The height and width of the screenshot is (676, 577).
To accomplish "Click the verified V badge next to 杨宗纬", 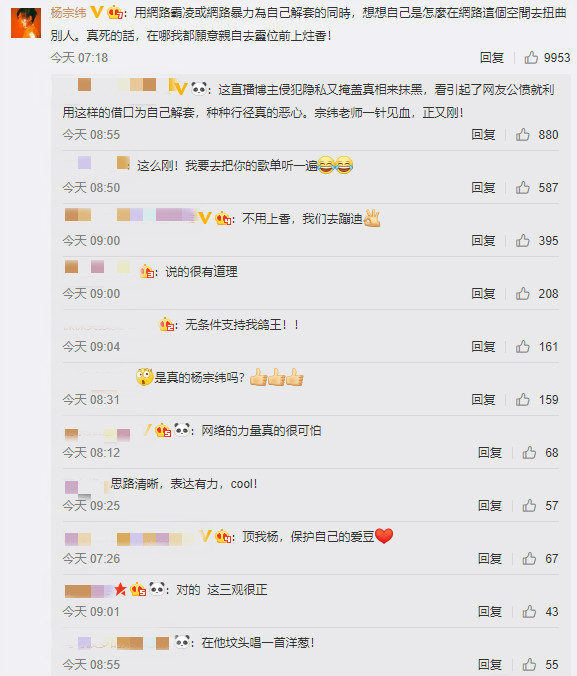I will point(97,13).
